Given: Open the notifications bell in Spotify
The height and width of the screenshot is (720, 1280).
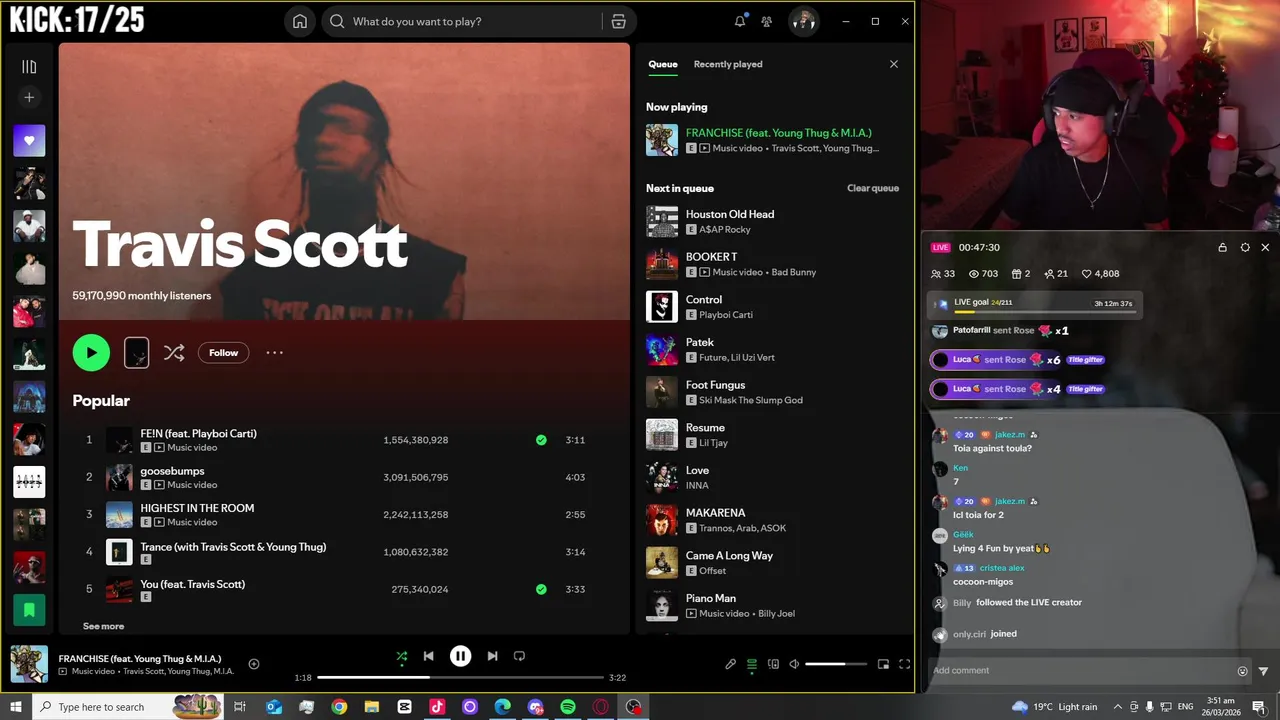Looking at the screenshot, I should tap(740, 21).
